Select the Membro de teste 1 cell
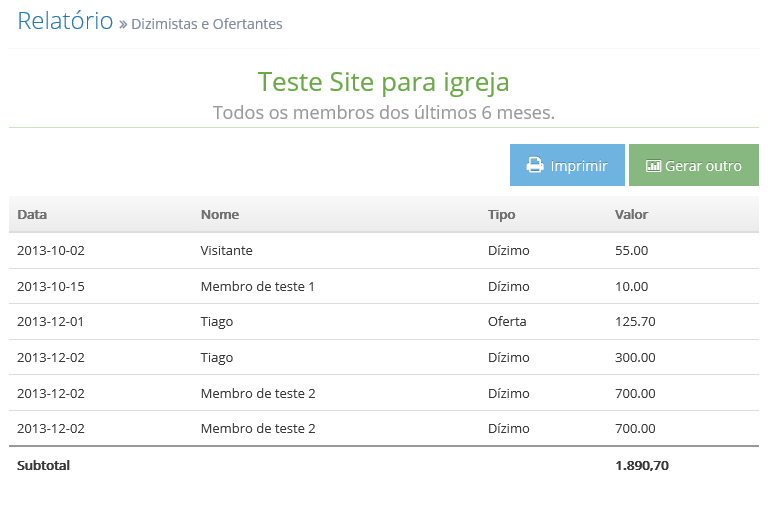The height and width of the screenshot is (511, 780). (257, 287)
